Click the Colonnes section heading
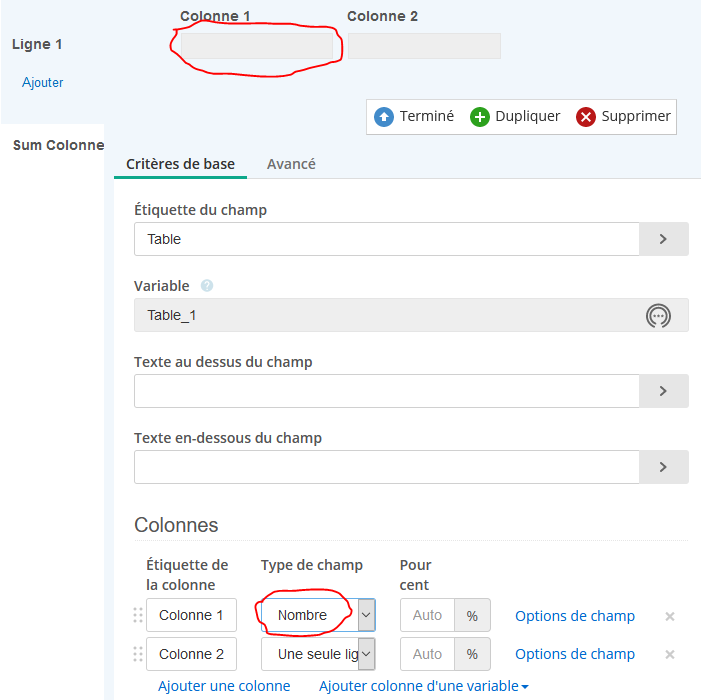The height and width of the screenshot is (700, 701). pos(176,525)
